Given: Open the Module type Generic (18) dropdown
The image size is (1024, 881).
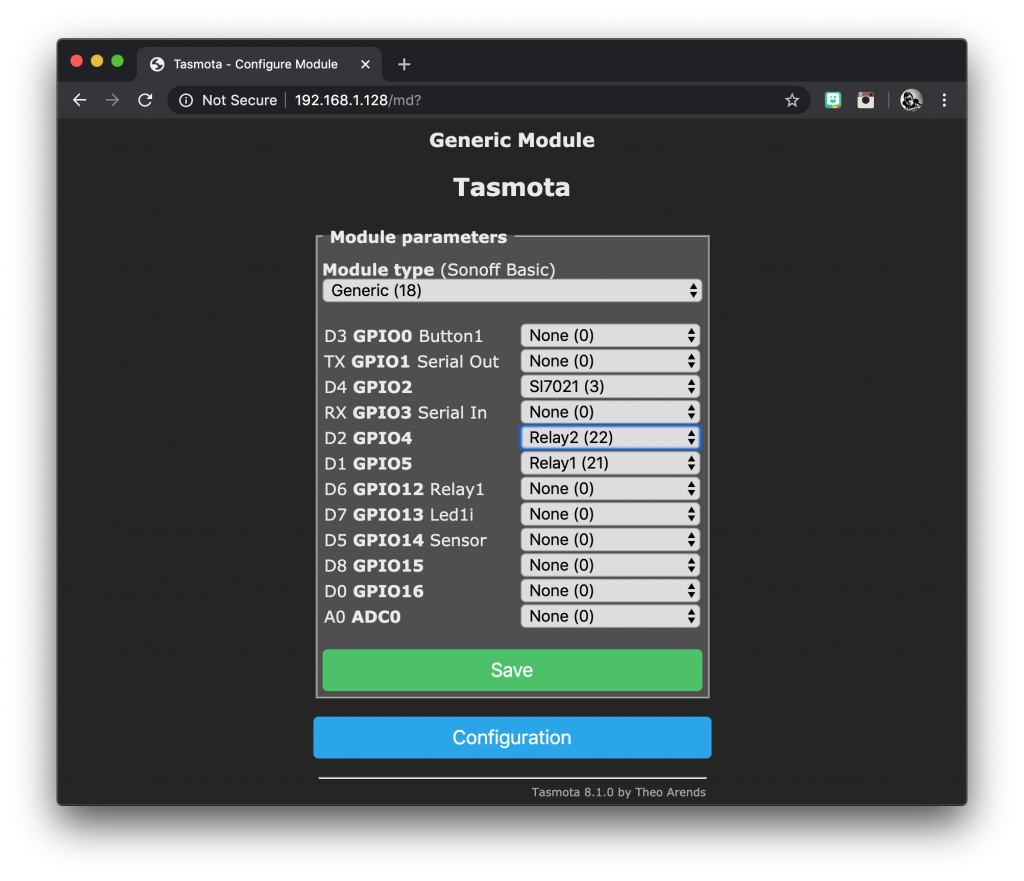Looking at the screenshot, I should tap(512, 291).
